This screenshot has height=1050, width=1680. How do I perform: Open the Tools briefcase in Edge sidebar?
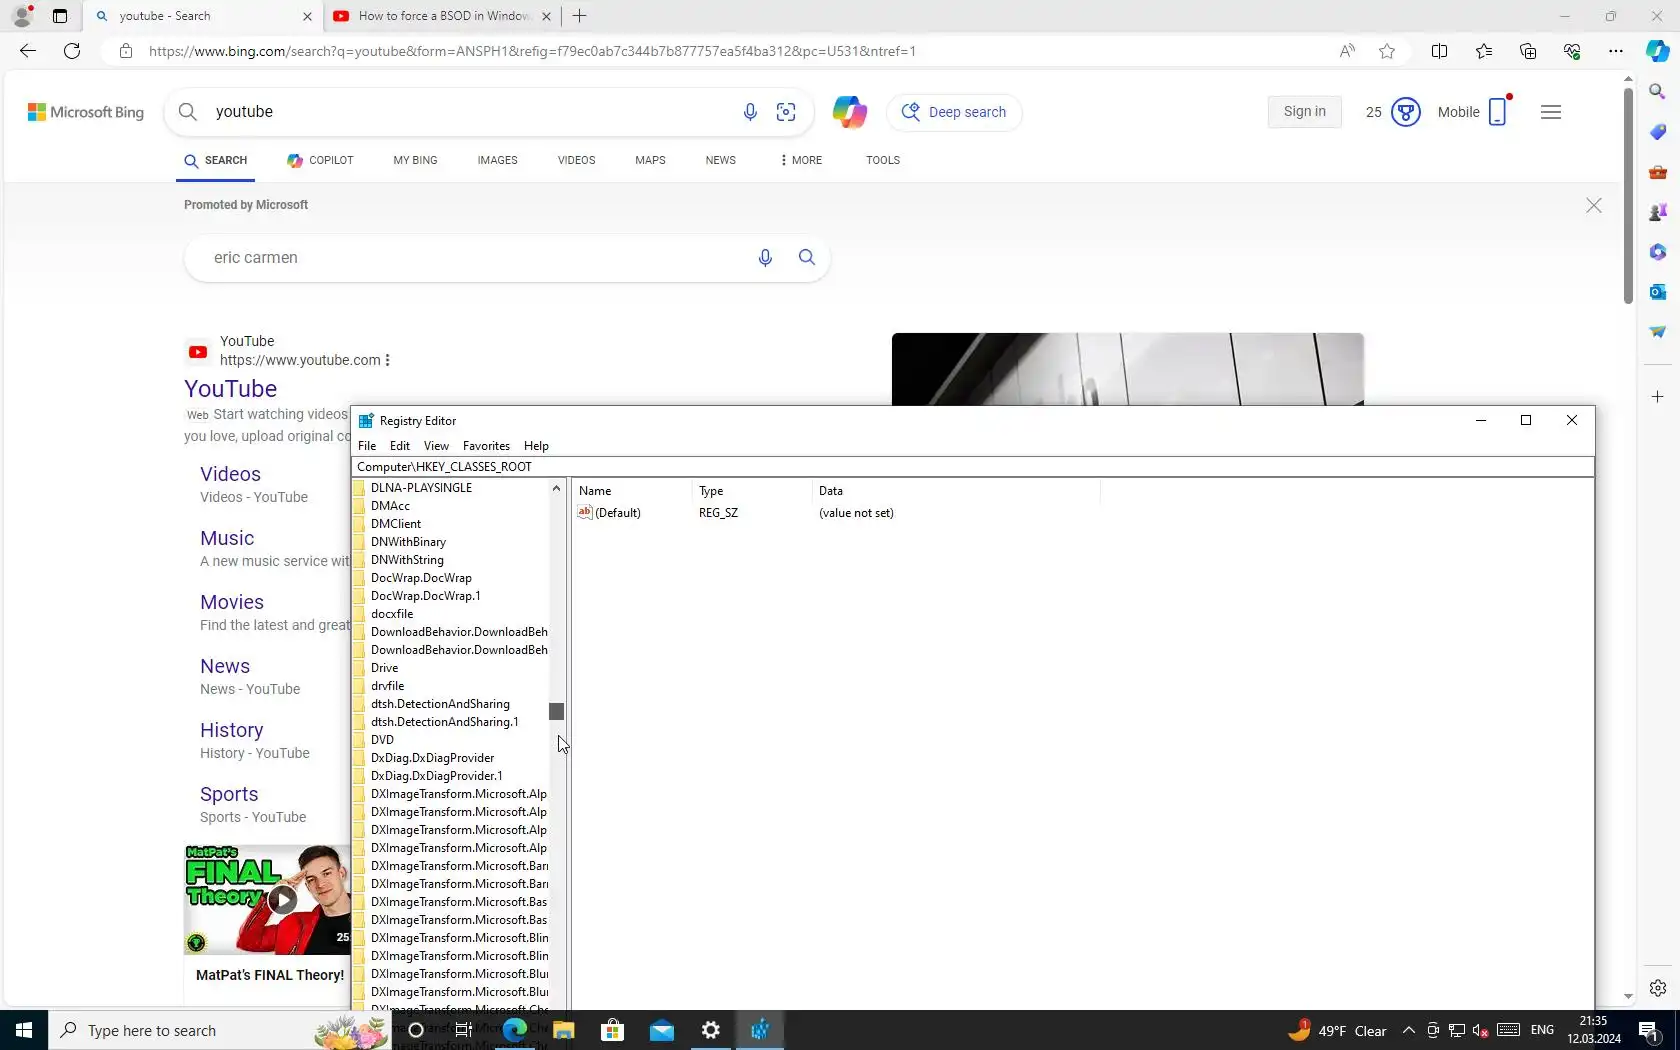(x=1657, y=172)
